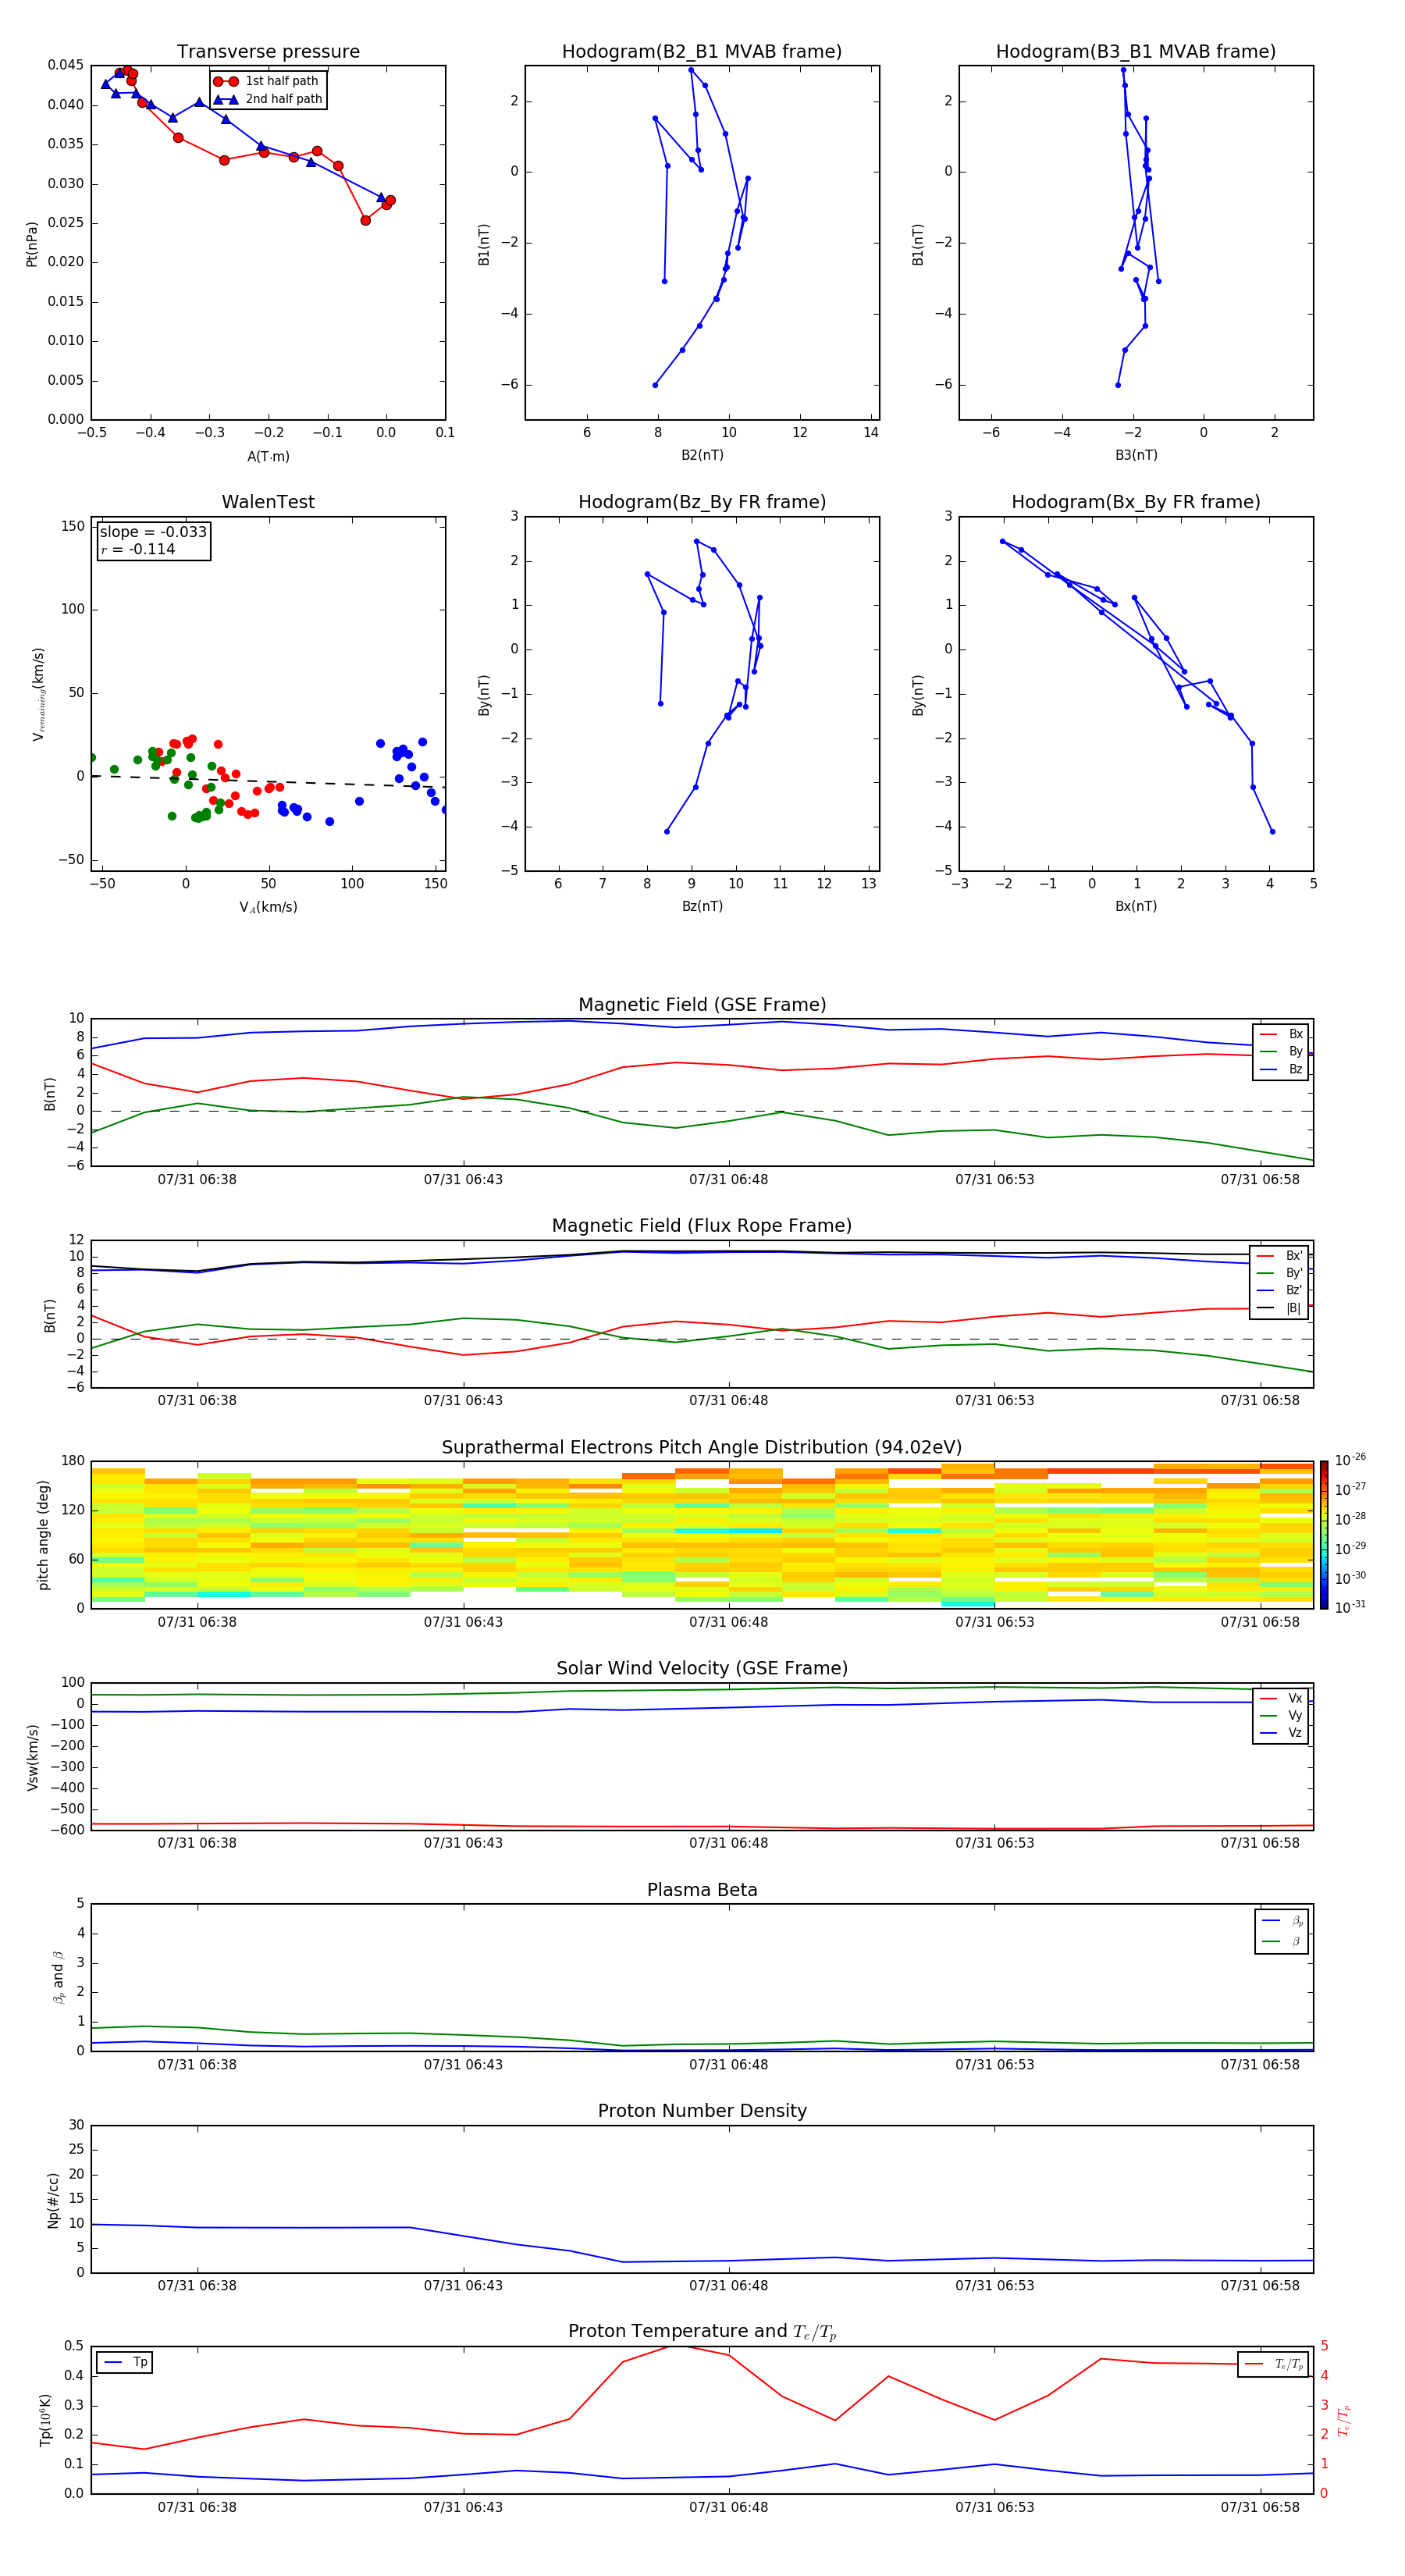Select the Vz entry in velocity legend
This screenshot has height=2576, width=1405.
[1281, 1733]
